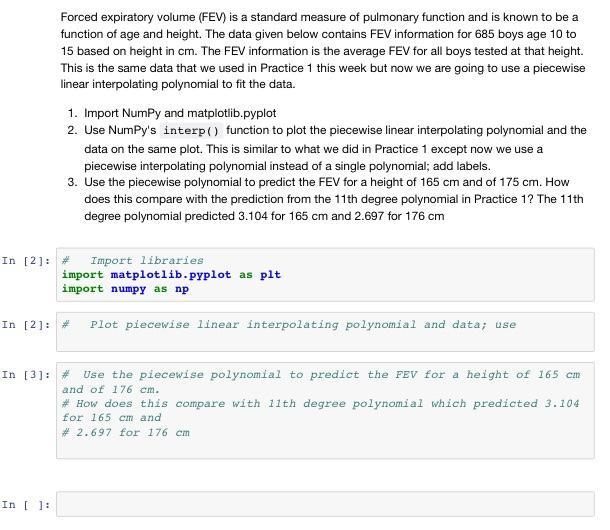This screenshot has width=610, height=530.
Task: Click the '# Import libraries' comment
Action: pyautogui.click(x=133, y=260)
